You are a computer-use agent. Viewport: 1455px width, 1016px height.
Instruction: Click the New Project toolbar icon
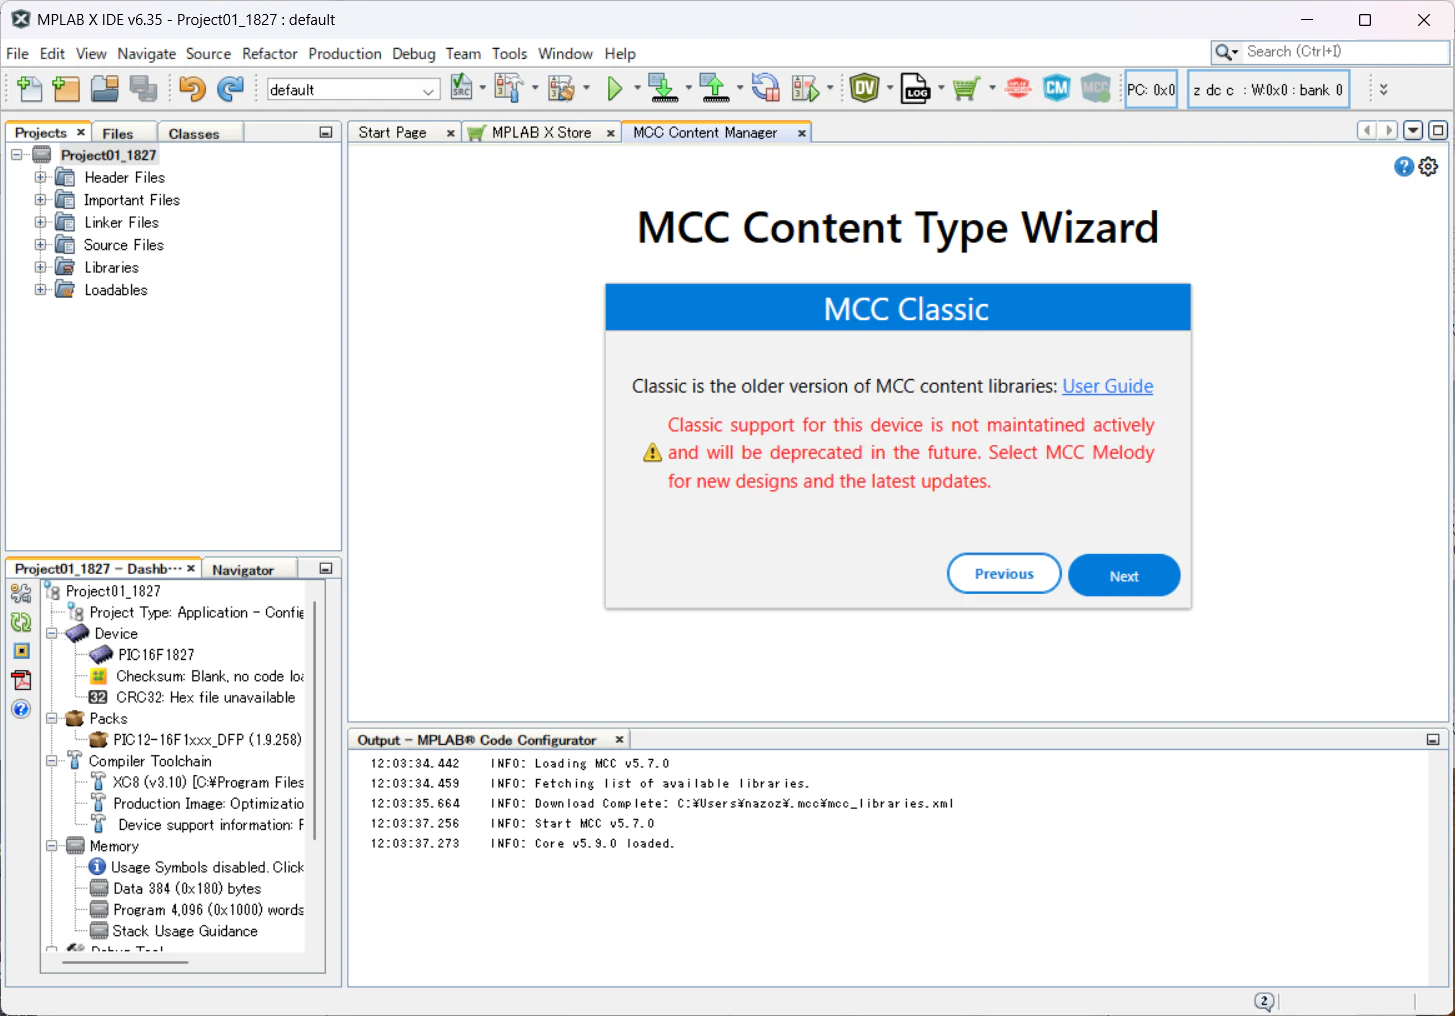pyautogui.click(x=66, y=89)
